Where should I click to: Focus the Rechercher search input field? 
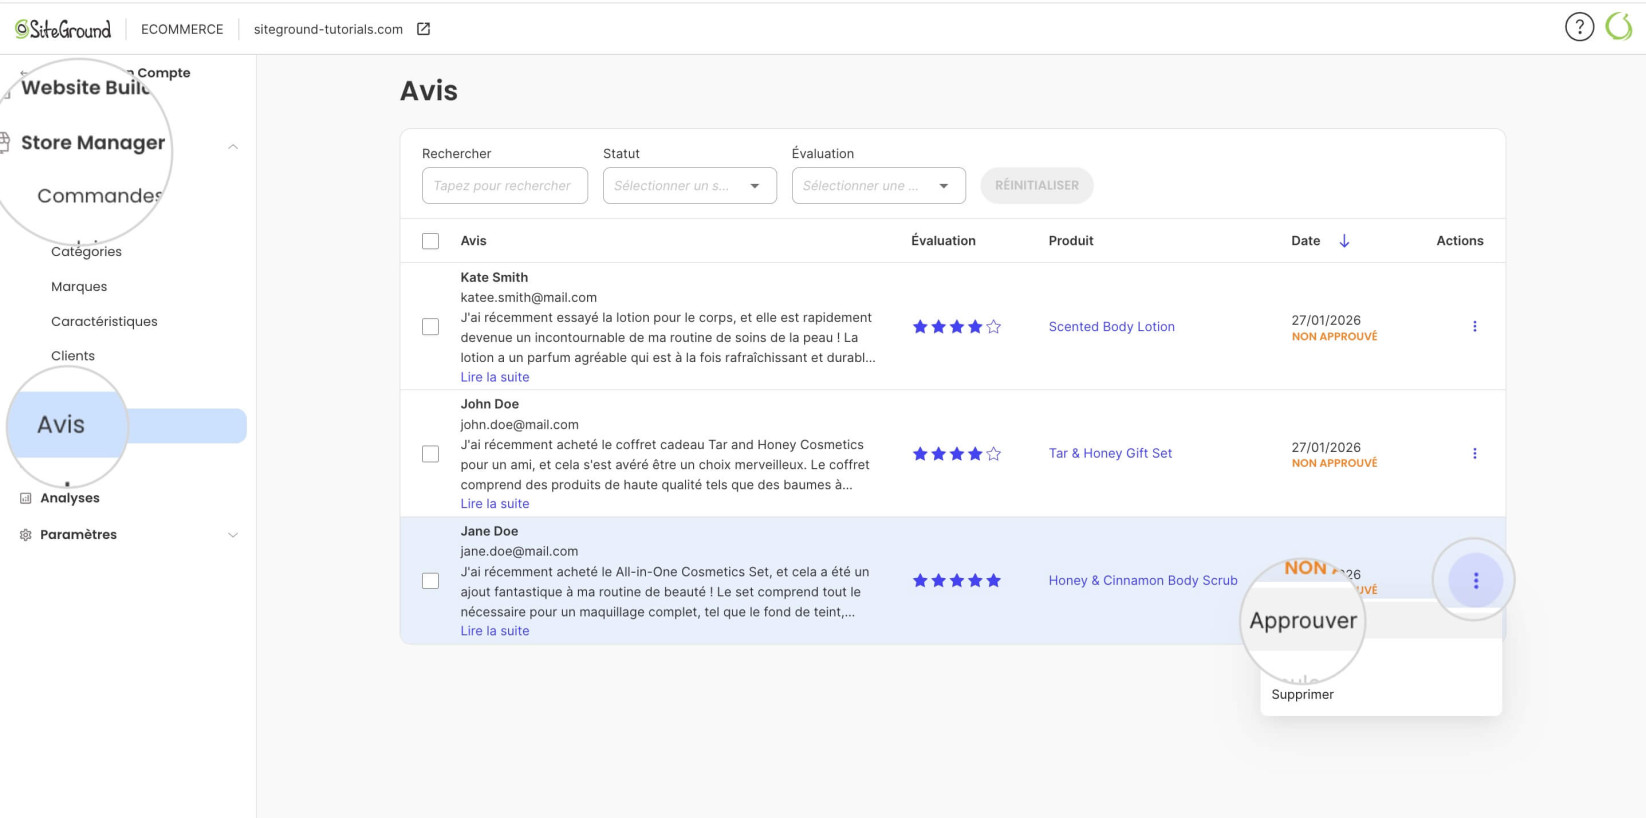(505, 186)
